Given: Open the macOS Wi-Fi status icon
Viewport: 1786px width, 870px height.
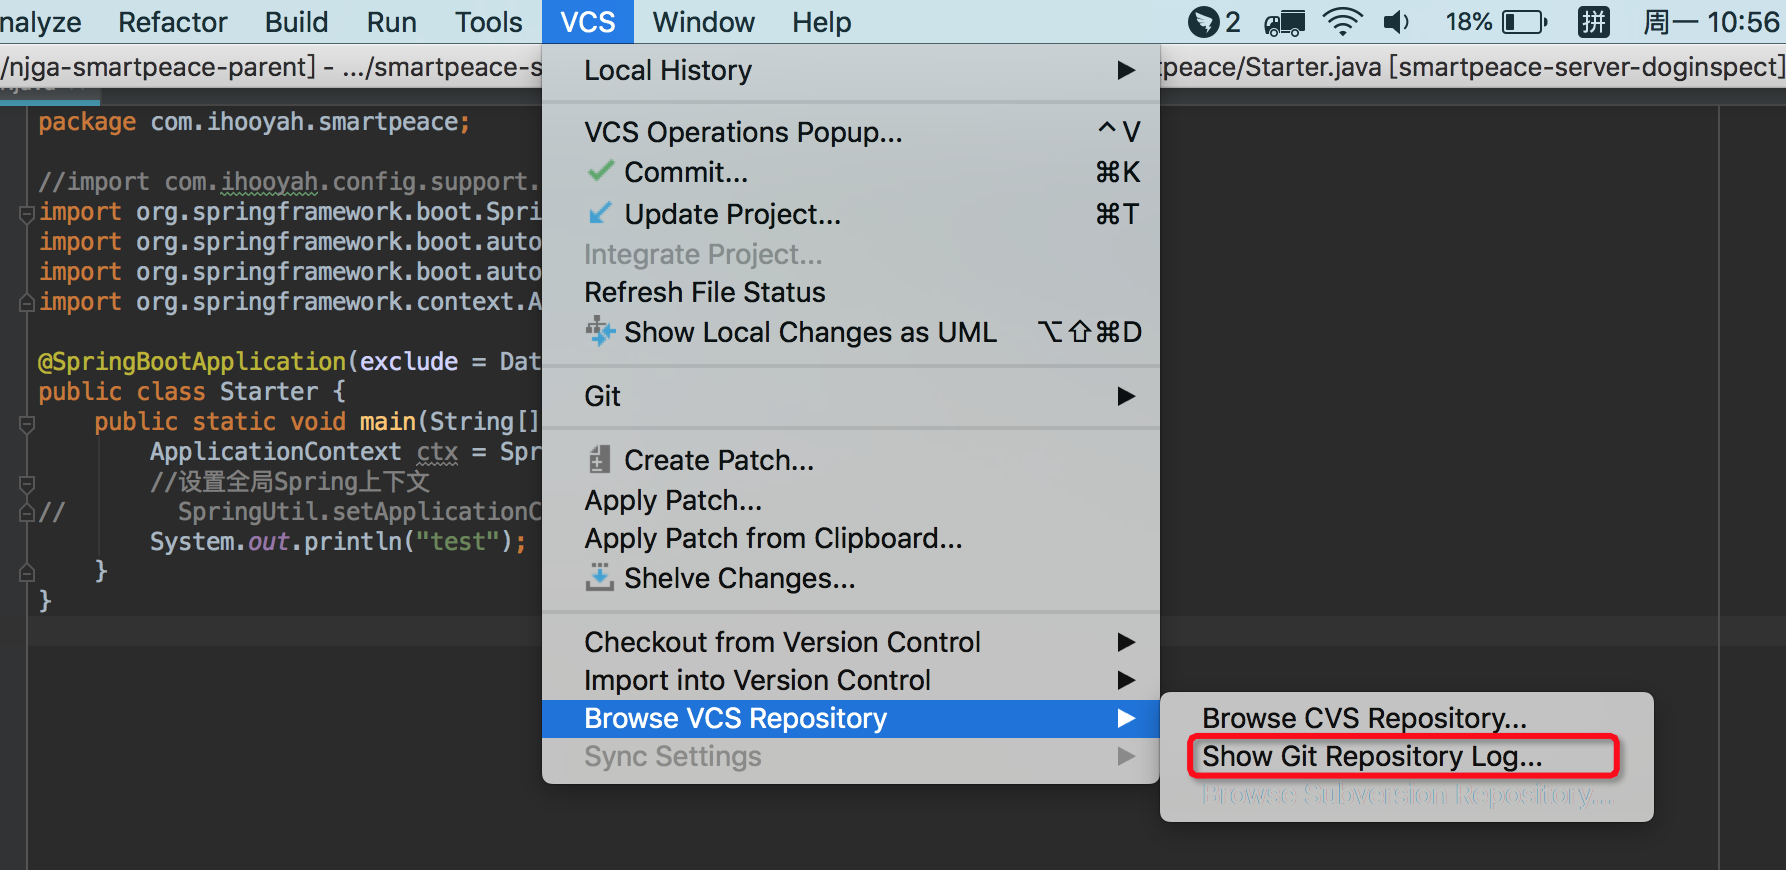Looking at the screenshot, I should [1341, 20].
